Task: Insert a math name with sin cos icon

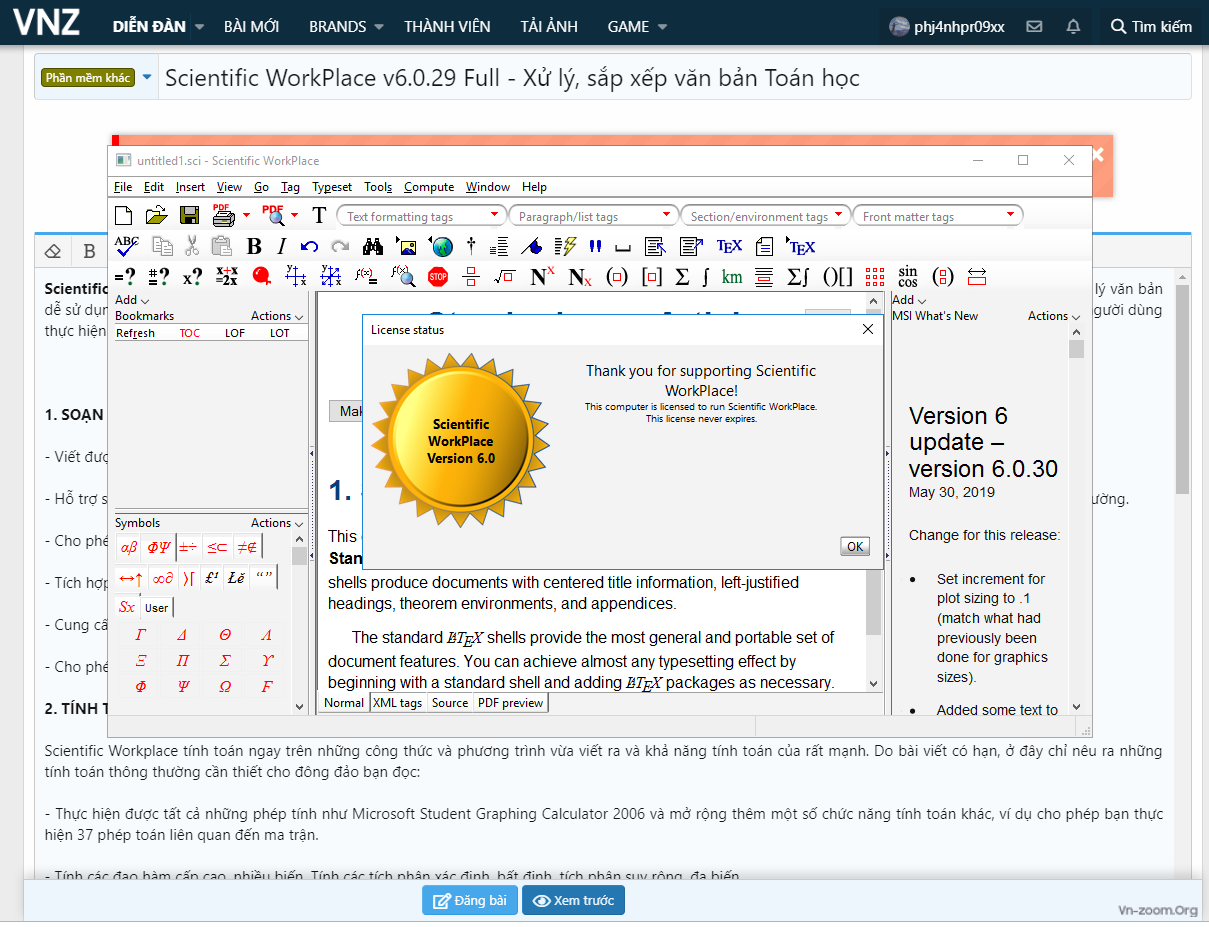Action: pyautogui.click(x=908, y=277)
